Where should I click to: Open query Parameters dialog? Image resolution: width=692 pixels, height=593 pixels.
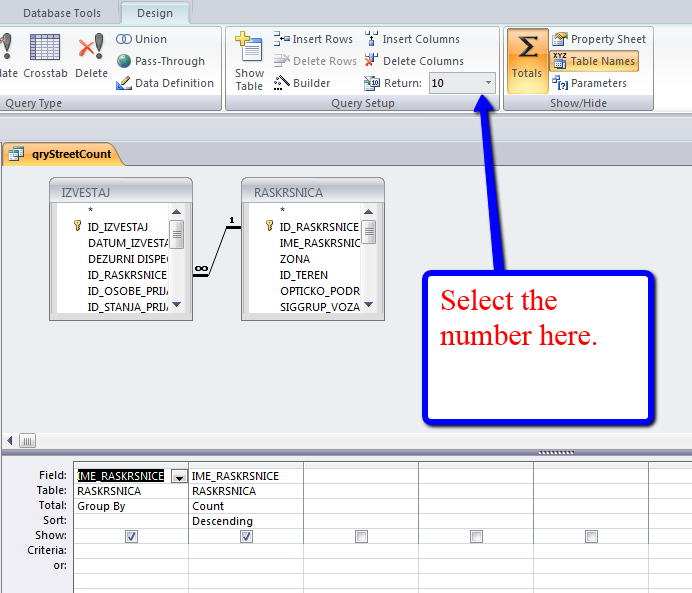coord(589,83)
